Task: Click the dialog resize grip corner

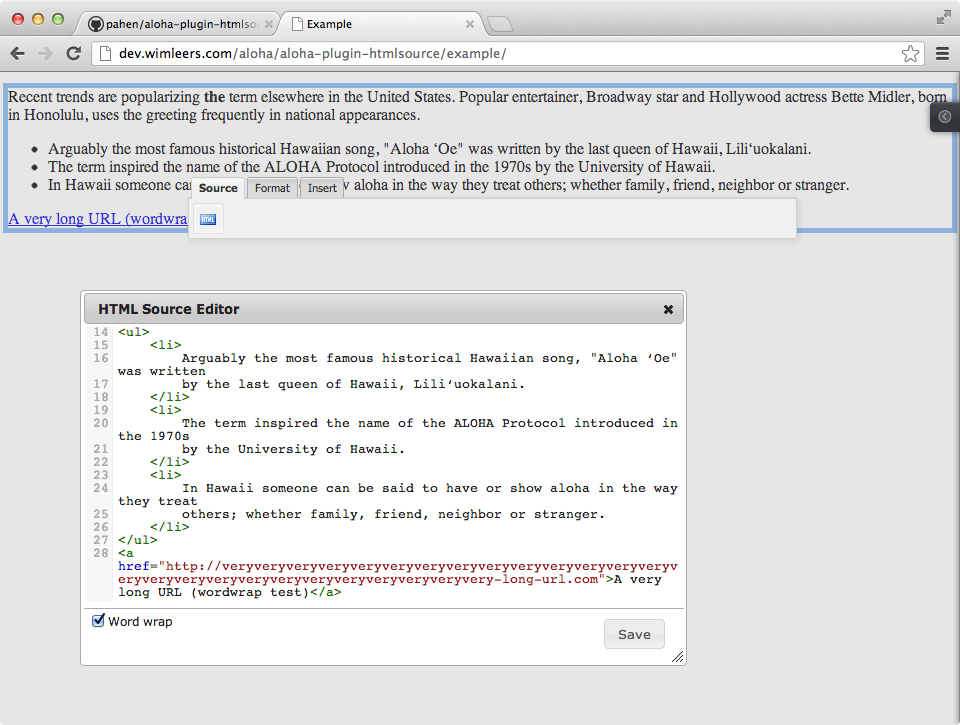Action: point(677,657)
